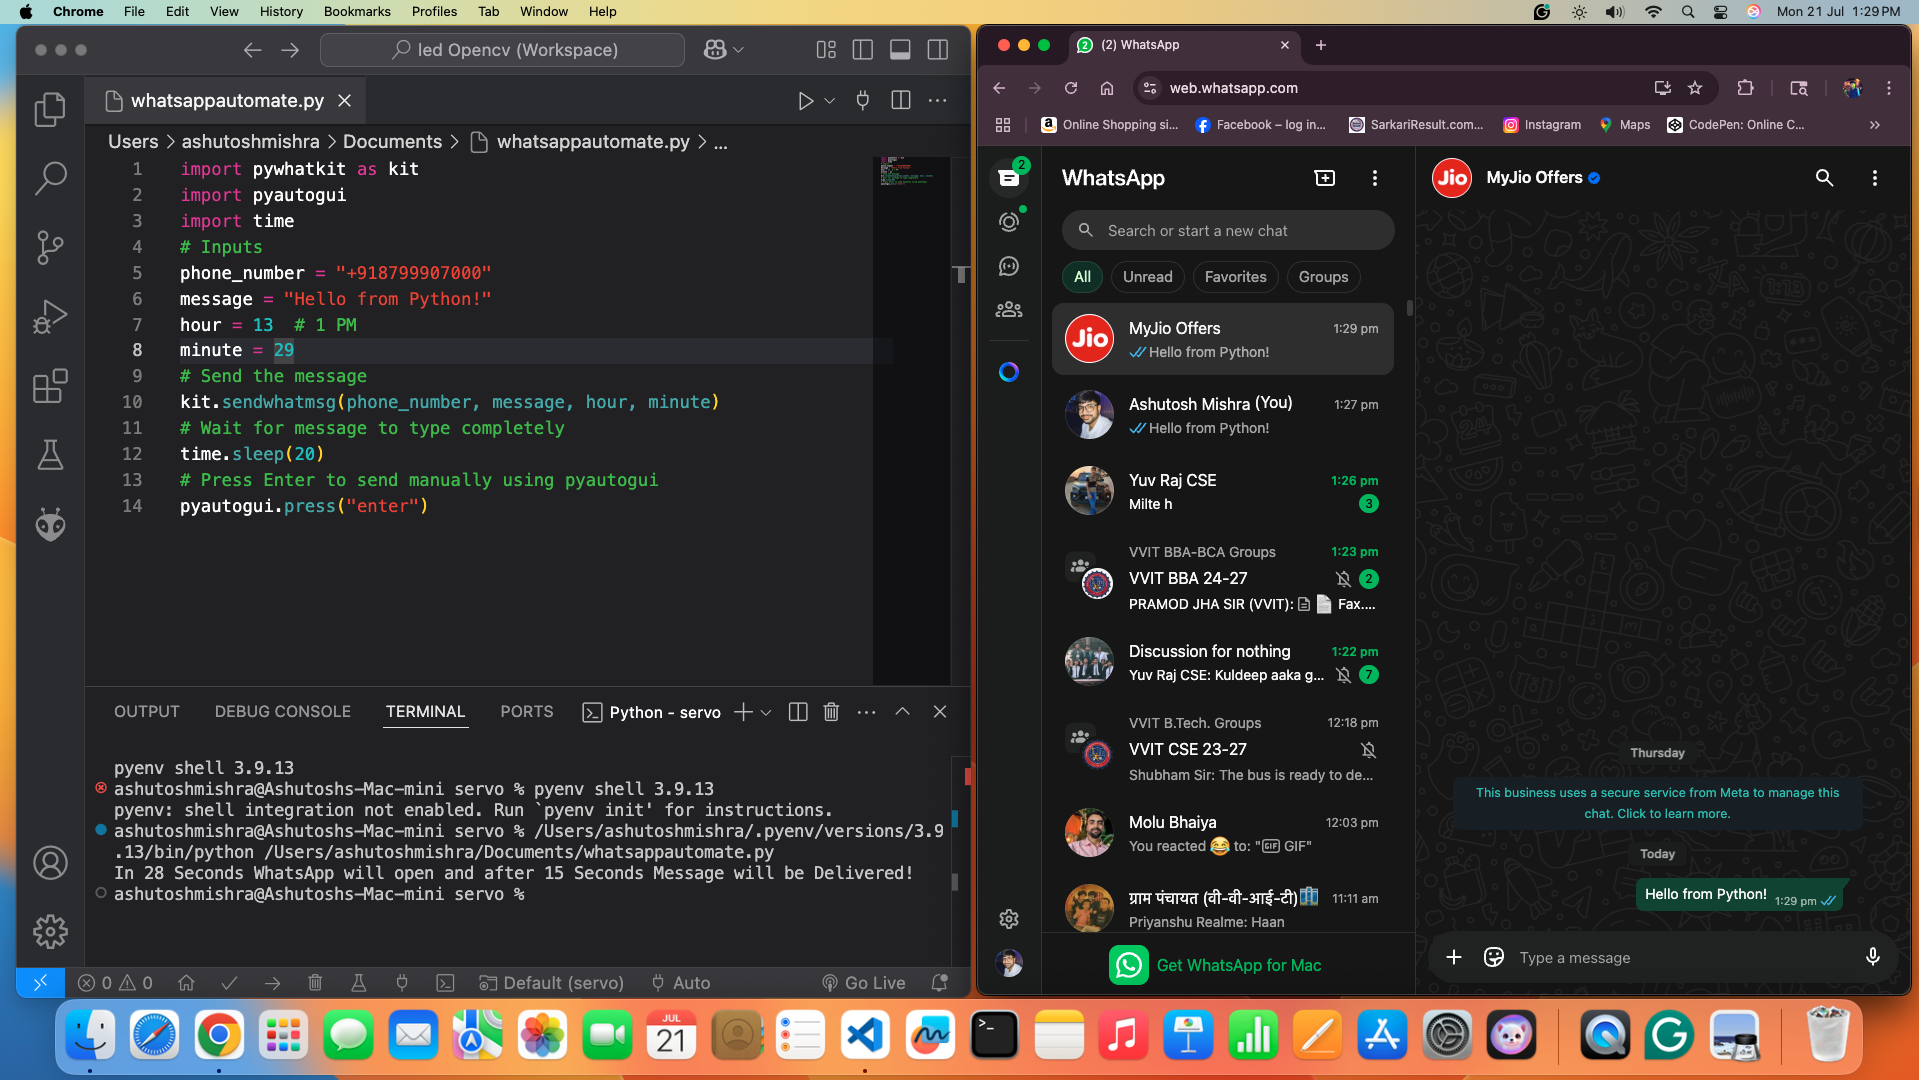The height and width of the screenshot is (1080, 1919).
Task: Open the WhatsApp chat list menu dots
Action: click(1375, 178)
